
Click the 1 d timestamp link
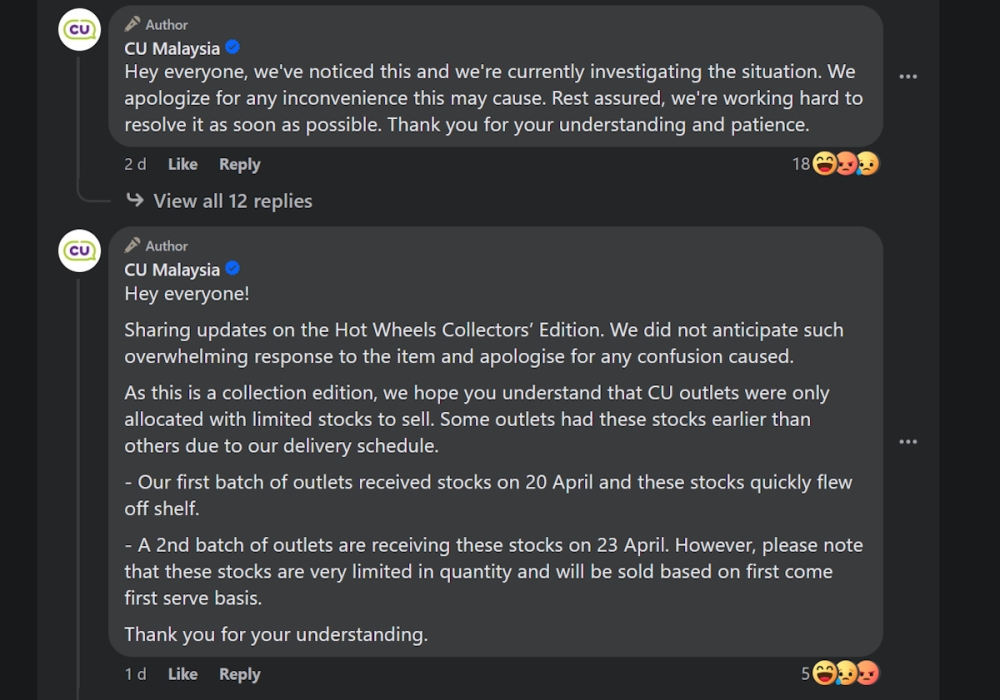coord(135,674)
